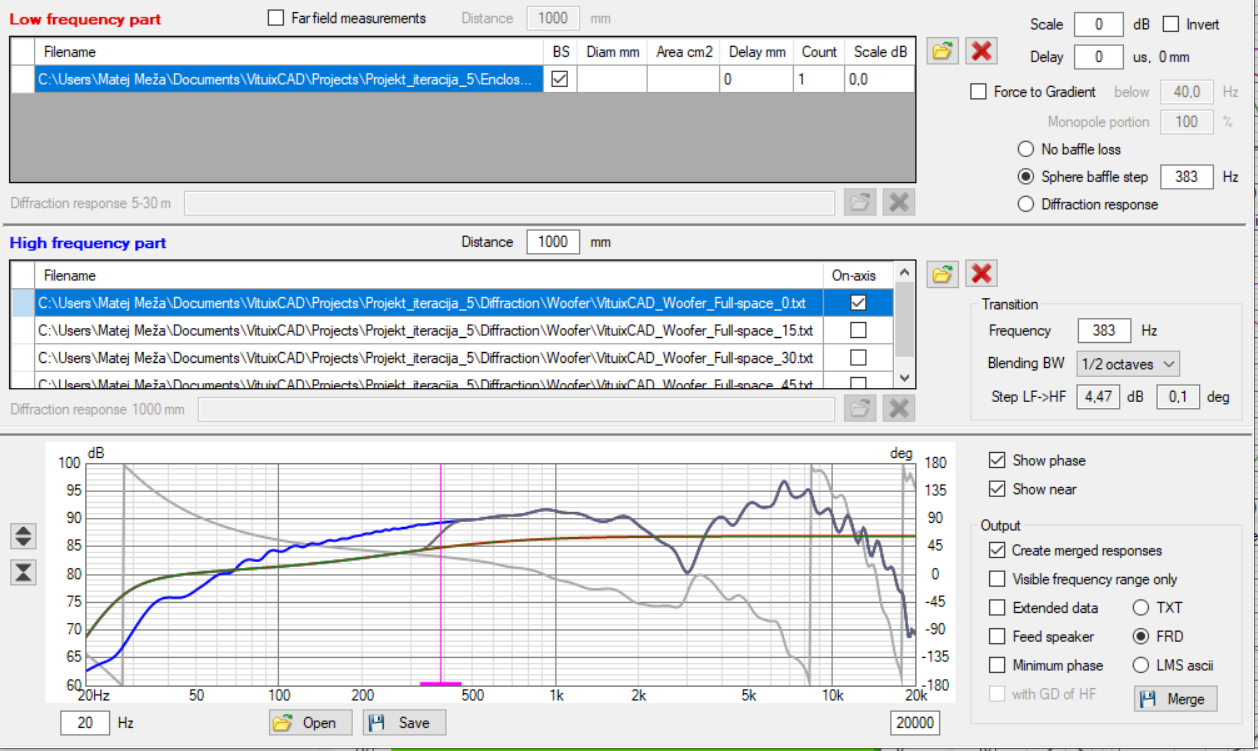Remove high frequency files red X
Screen dimensions: 1258x751
[x=982, y=274]
